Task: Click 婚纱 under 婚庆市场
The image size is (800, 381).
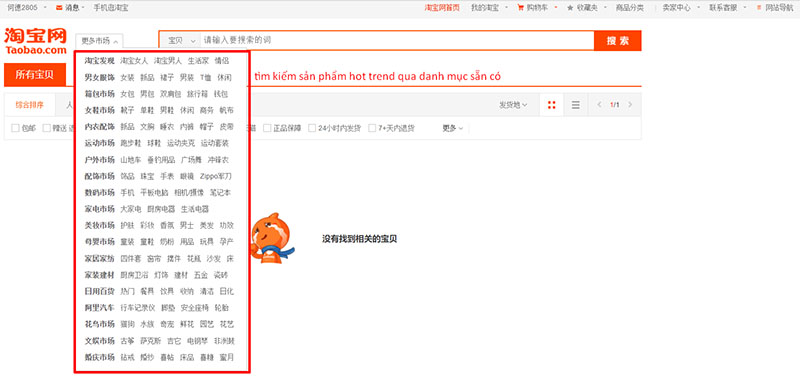Action: point(147,357)
